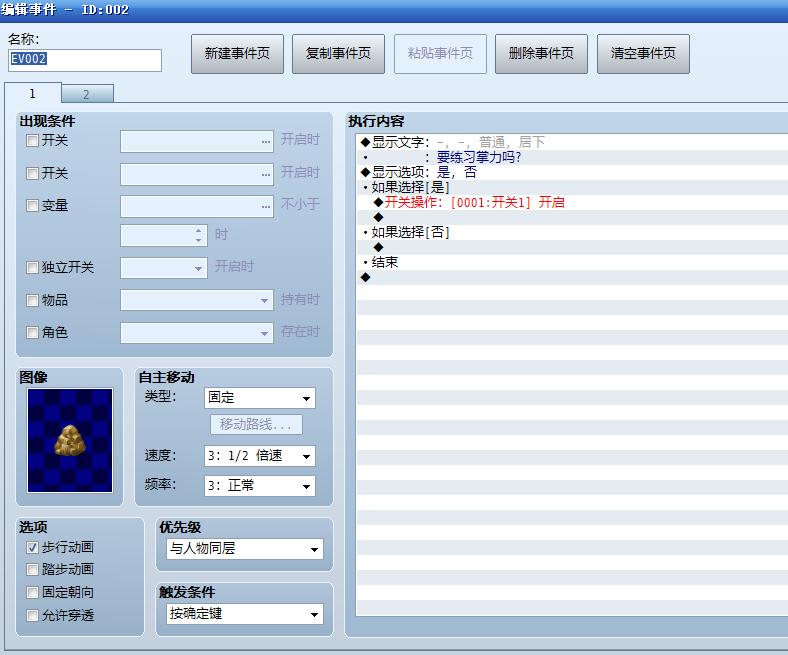This screenshot has width=788, height=655.
Task: Switch to event page tab 1
Action: (33, 93)
